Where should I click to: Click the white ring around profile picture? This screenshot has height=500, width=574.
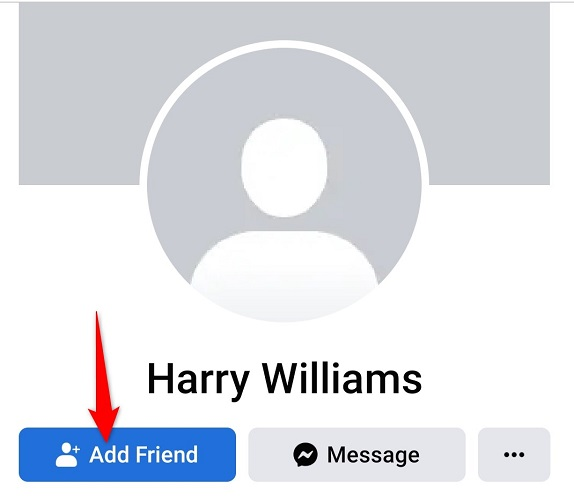pyautogui.click(x=284, y=44)
